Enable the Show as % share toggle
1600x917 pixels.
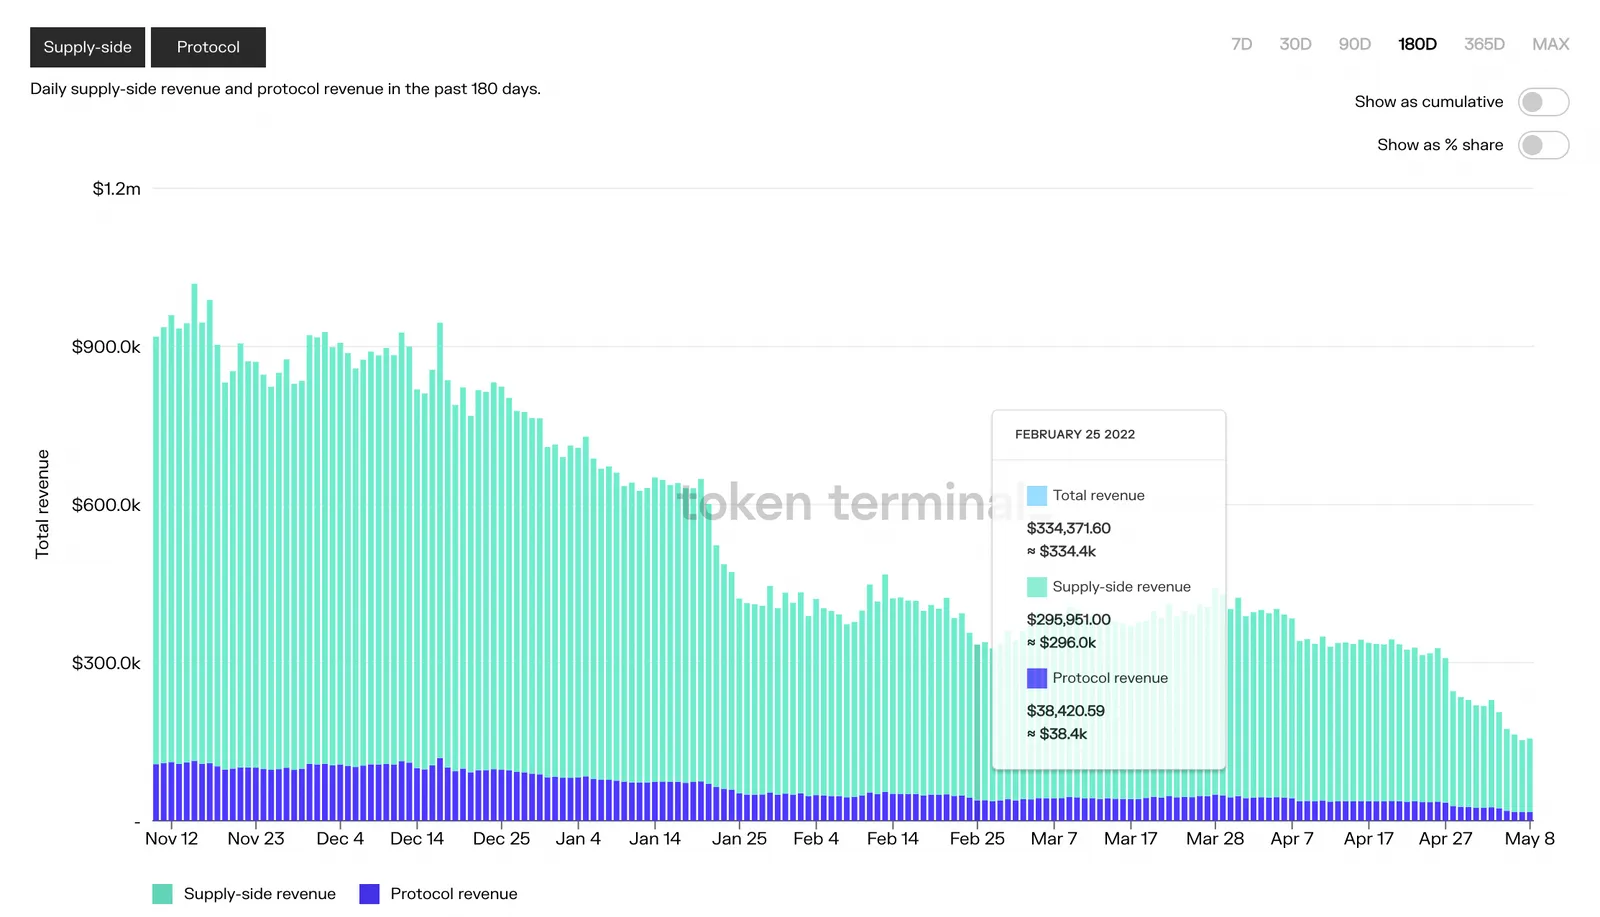click(1543, 145)
